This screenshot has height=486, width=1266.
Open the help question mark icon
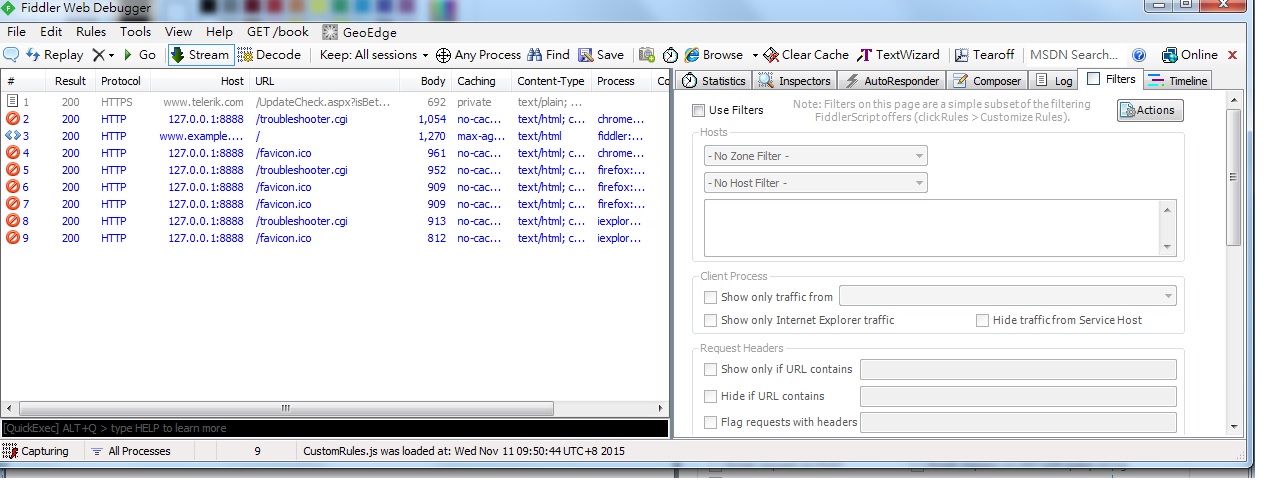point(1138,55)
